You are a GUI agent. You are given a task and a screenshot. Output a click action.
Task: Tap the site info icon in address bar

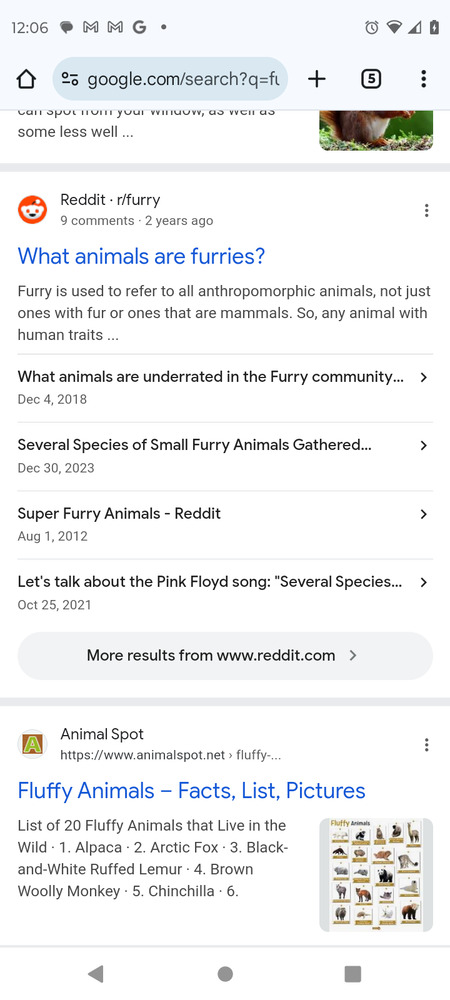[x=69, y=79]
